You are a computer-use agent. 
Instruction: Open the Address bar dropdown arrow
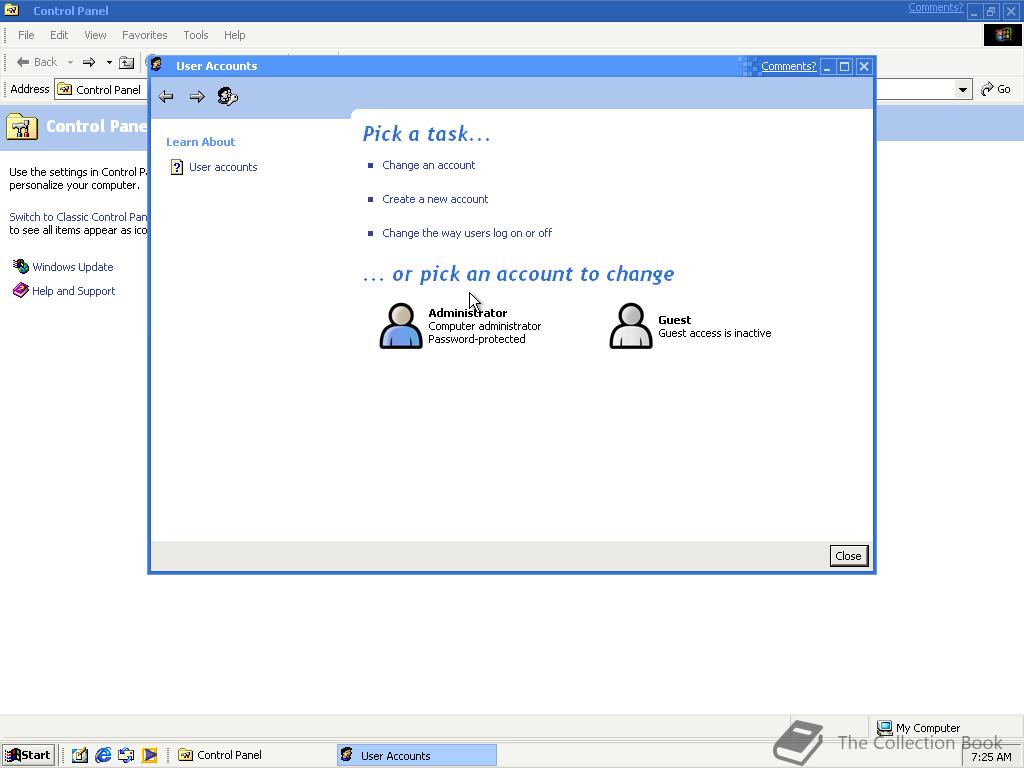click(963, 89)
